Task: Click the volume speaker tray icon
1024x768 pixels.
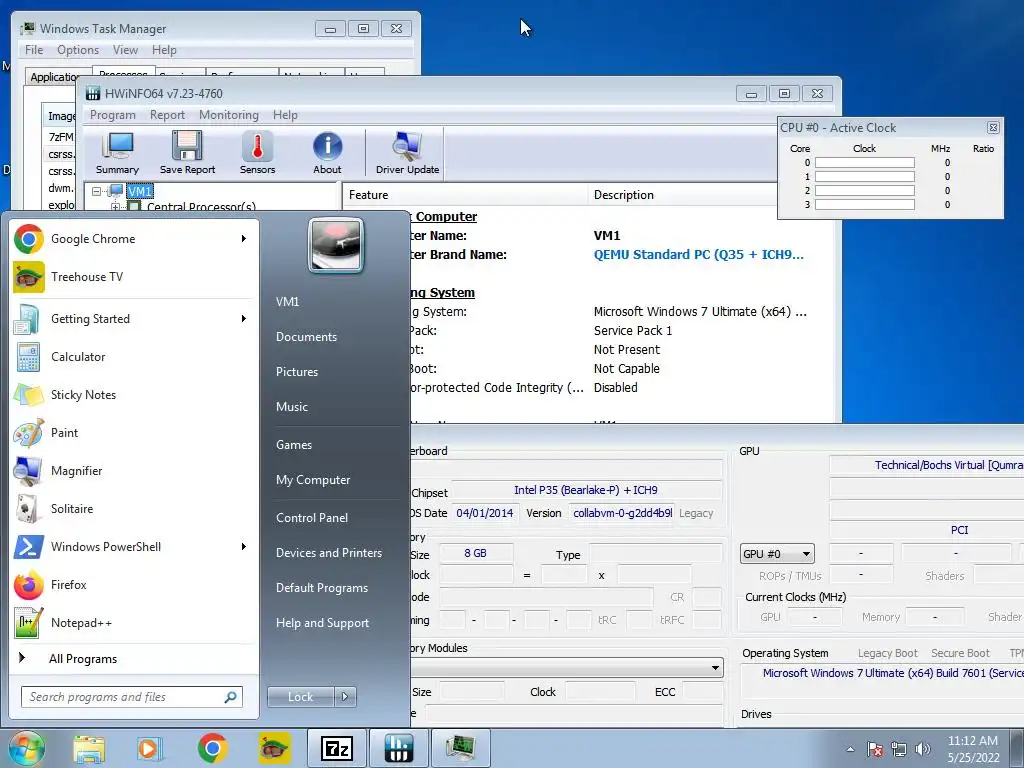Action: [x=923, y=749]
